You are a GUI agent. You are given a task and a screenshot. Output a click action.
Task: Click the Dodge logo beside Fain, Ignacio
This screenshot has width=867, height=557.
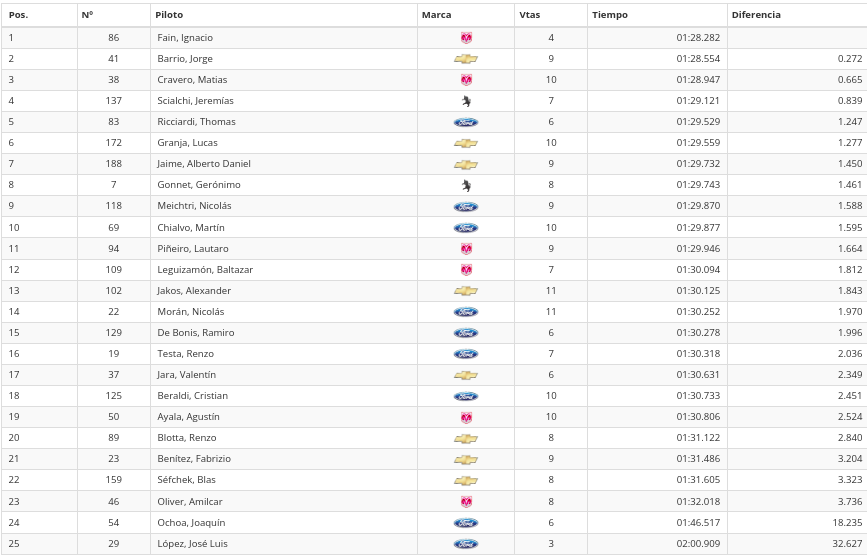click(x=466, y=38)
